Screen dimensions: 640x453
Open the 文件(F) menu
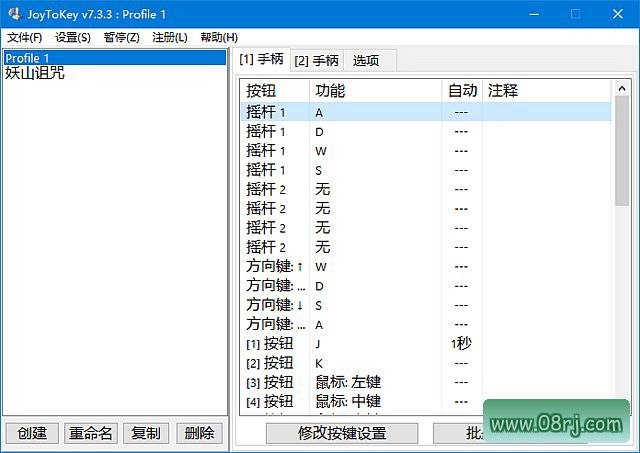click(x=24, y=38)
